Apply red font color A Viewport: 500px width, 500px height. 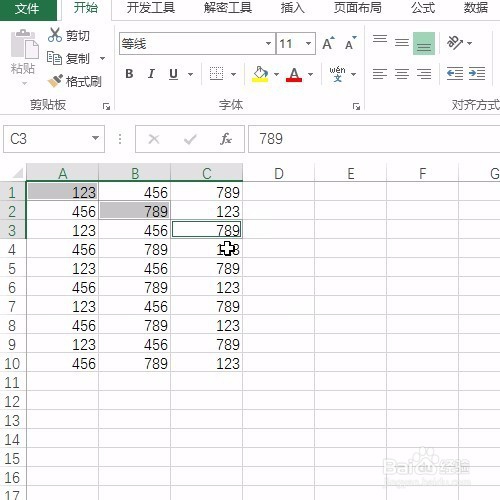click(294, 74)
